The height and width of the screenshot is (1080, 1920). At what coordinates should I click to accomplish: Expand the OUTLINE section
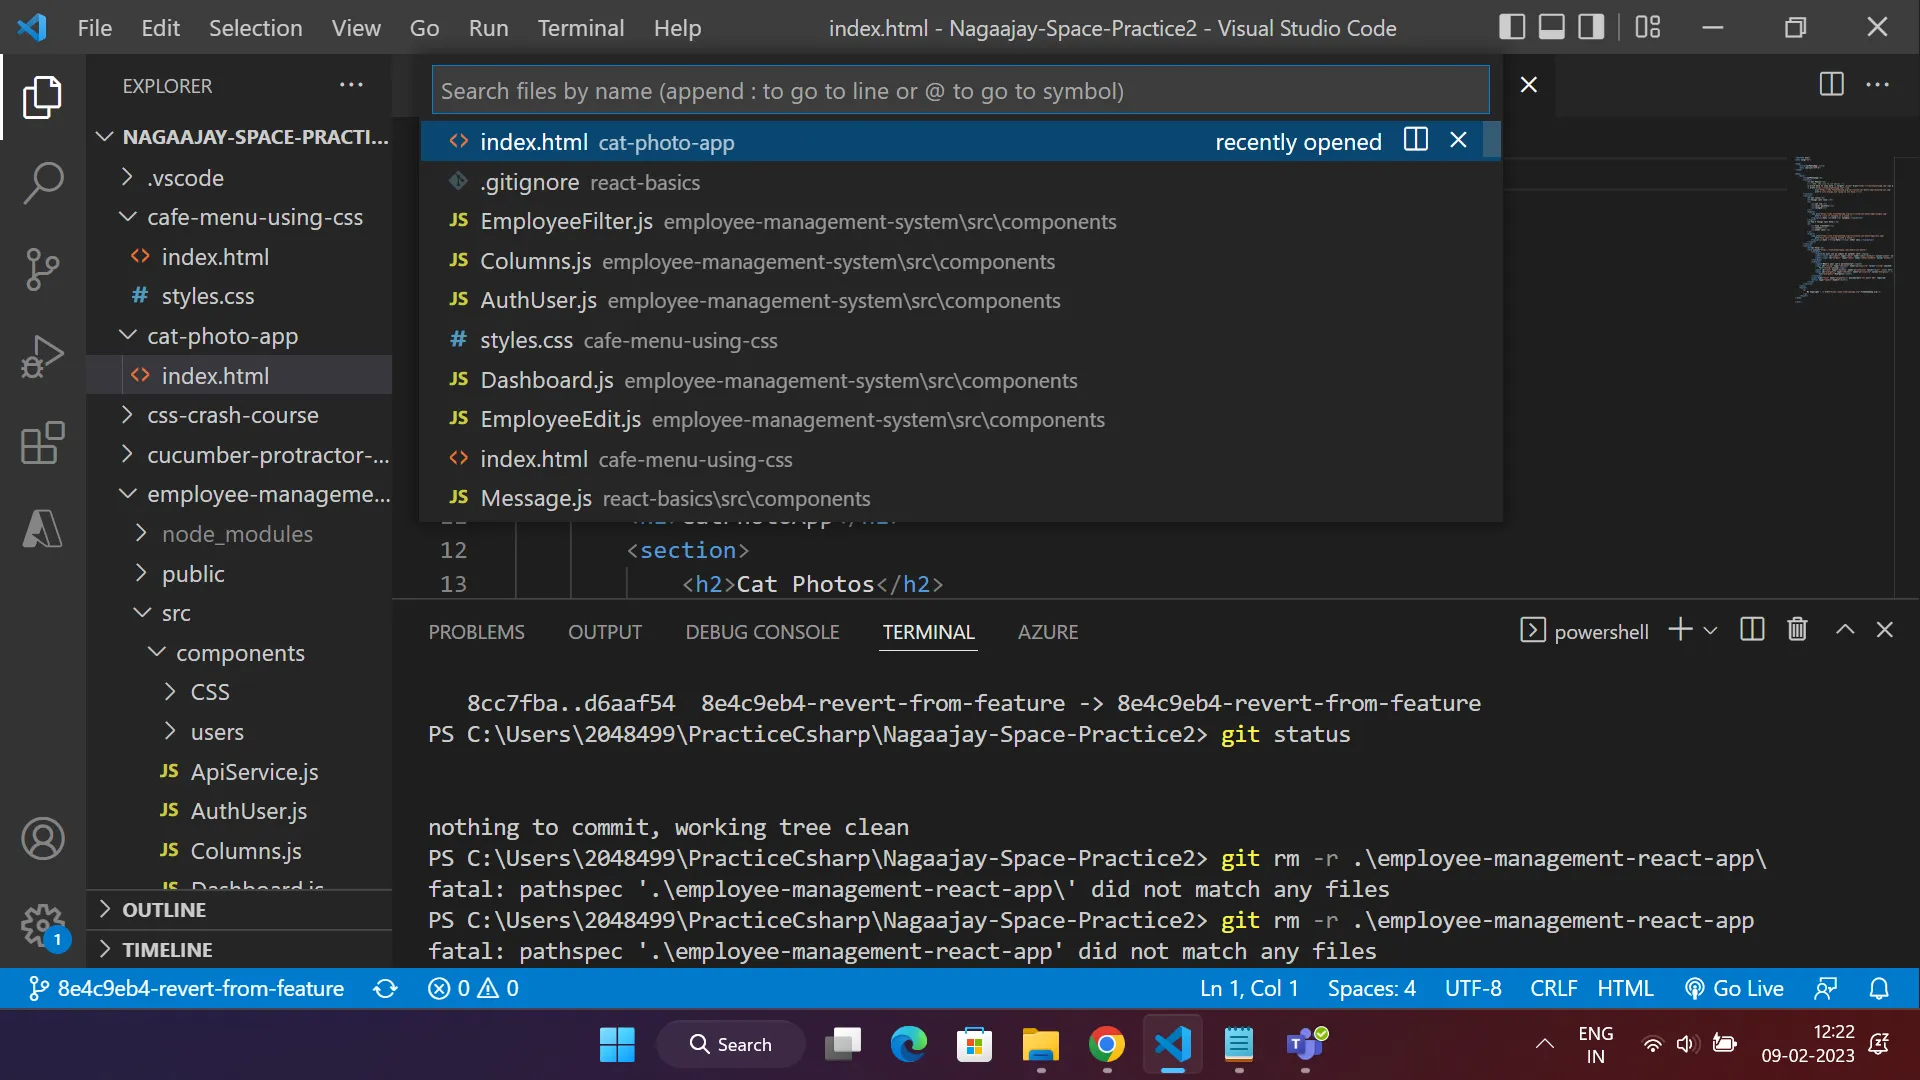(x=164, y=910)
